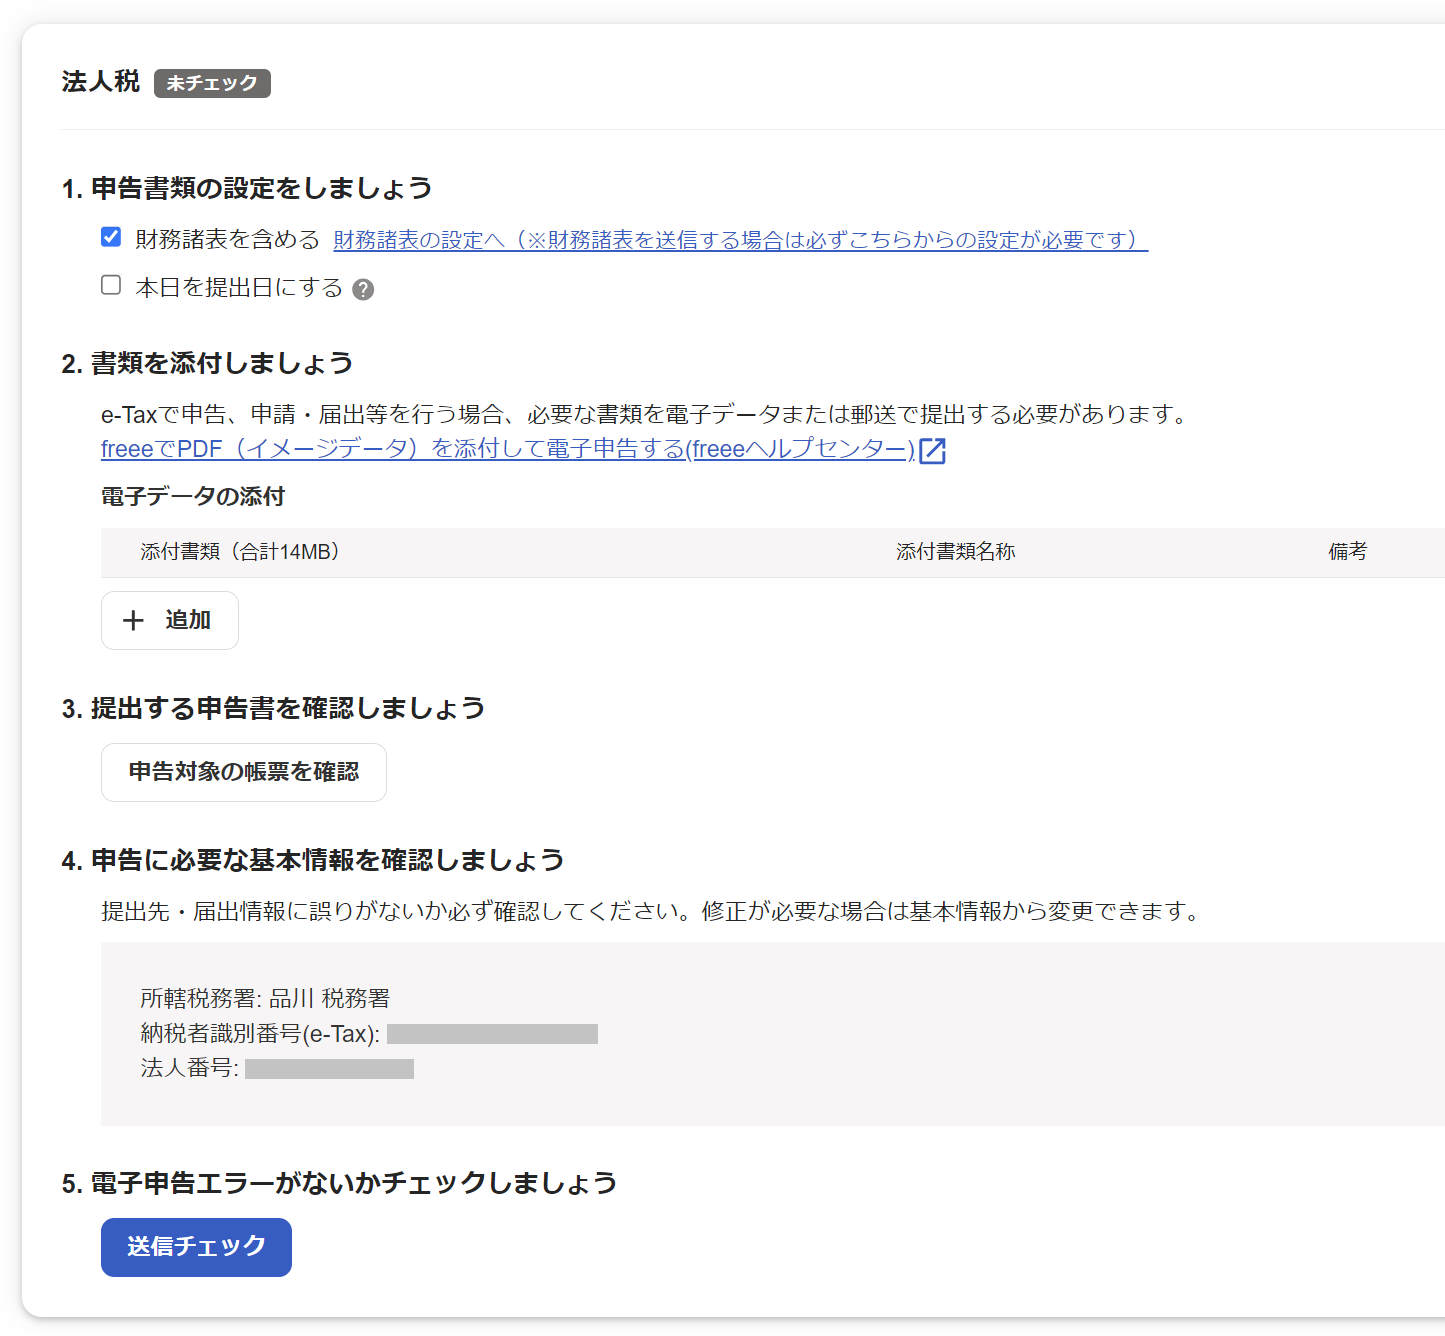Screen dimensions: 1445x1336
Task: Click the 添付書類（合計14MB） column header
Action: [240, 552]
